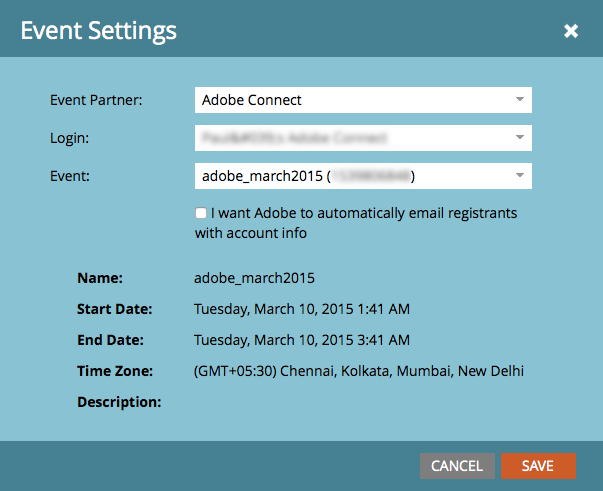603x491 pixels.
Task: Click the End Date value text
Action: click(301, 340)
